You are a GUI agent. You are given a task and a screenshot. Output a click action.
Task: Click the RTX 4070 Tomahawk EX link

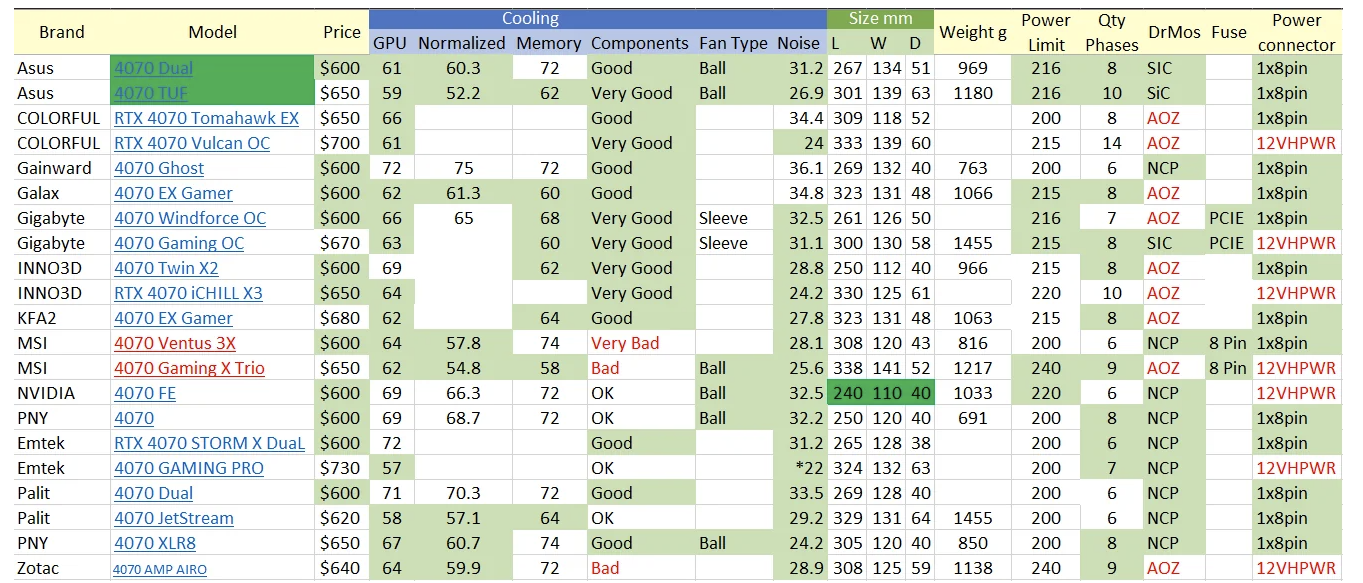click(206, 118)
